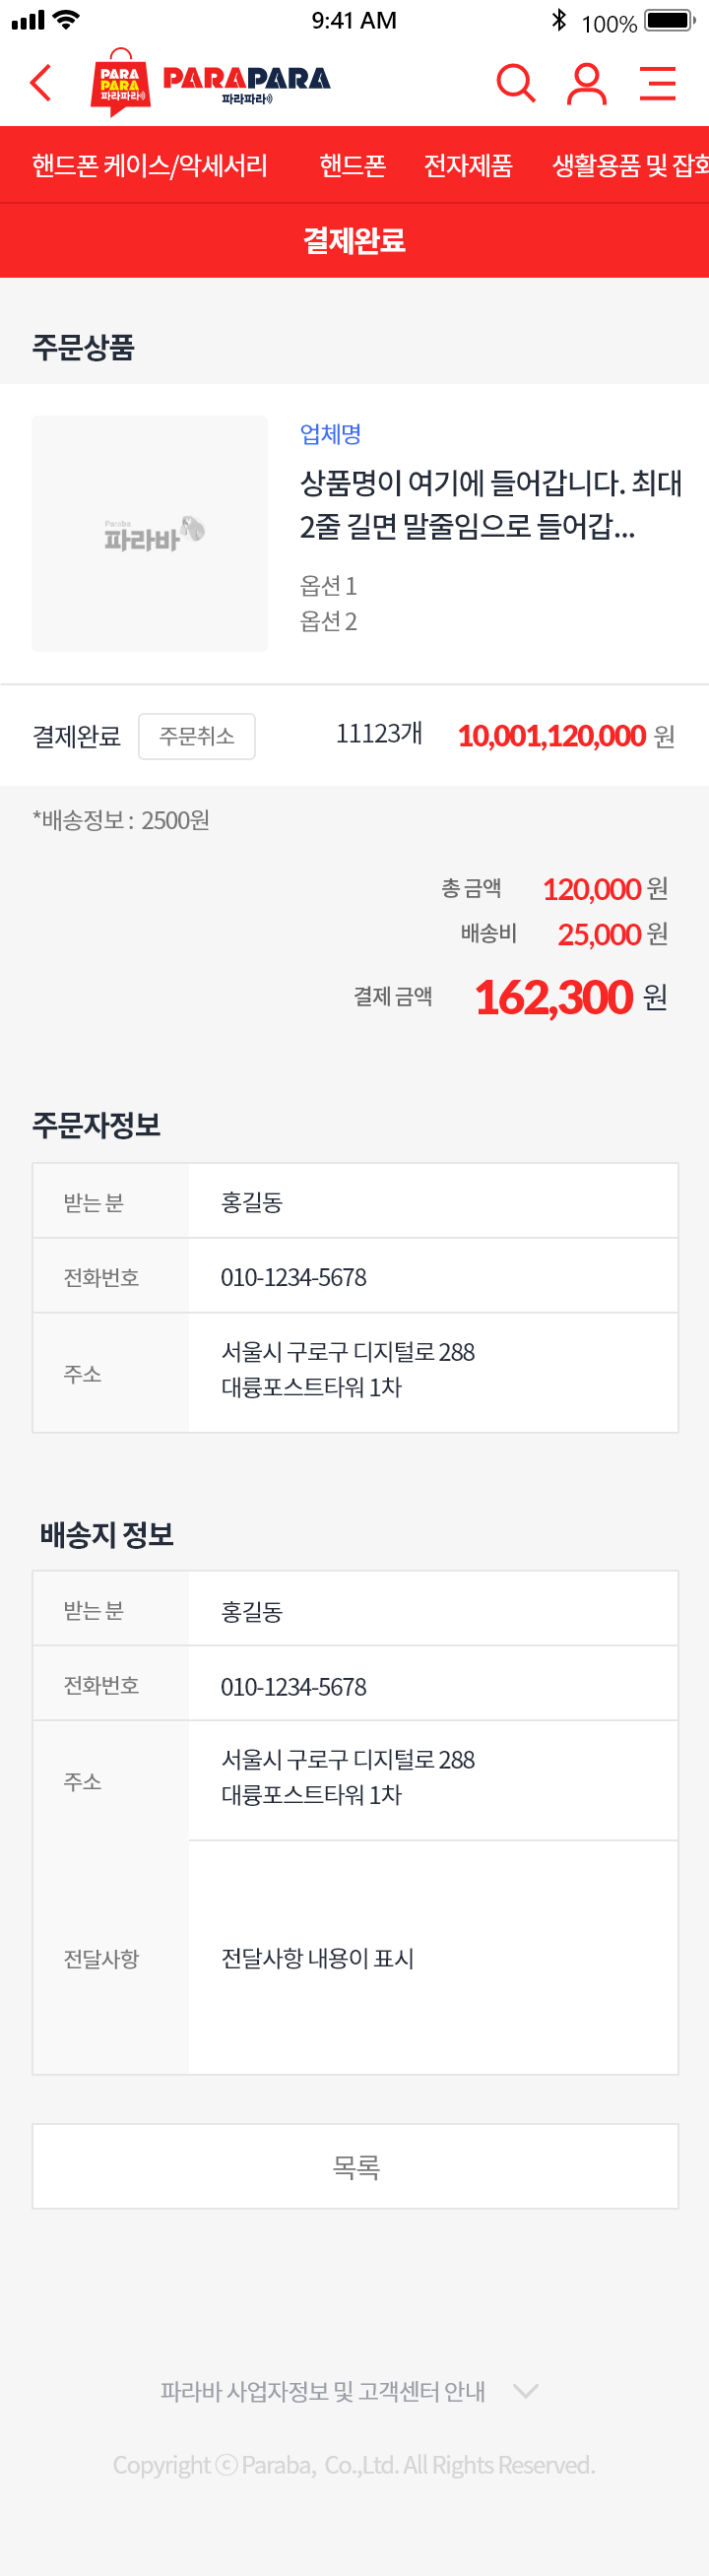Viewport: 709px width, 2576px height.
Task: Tap the red back arrow icon
Action: coord(41,83)
